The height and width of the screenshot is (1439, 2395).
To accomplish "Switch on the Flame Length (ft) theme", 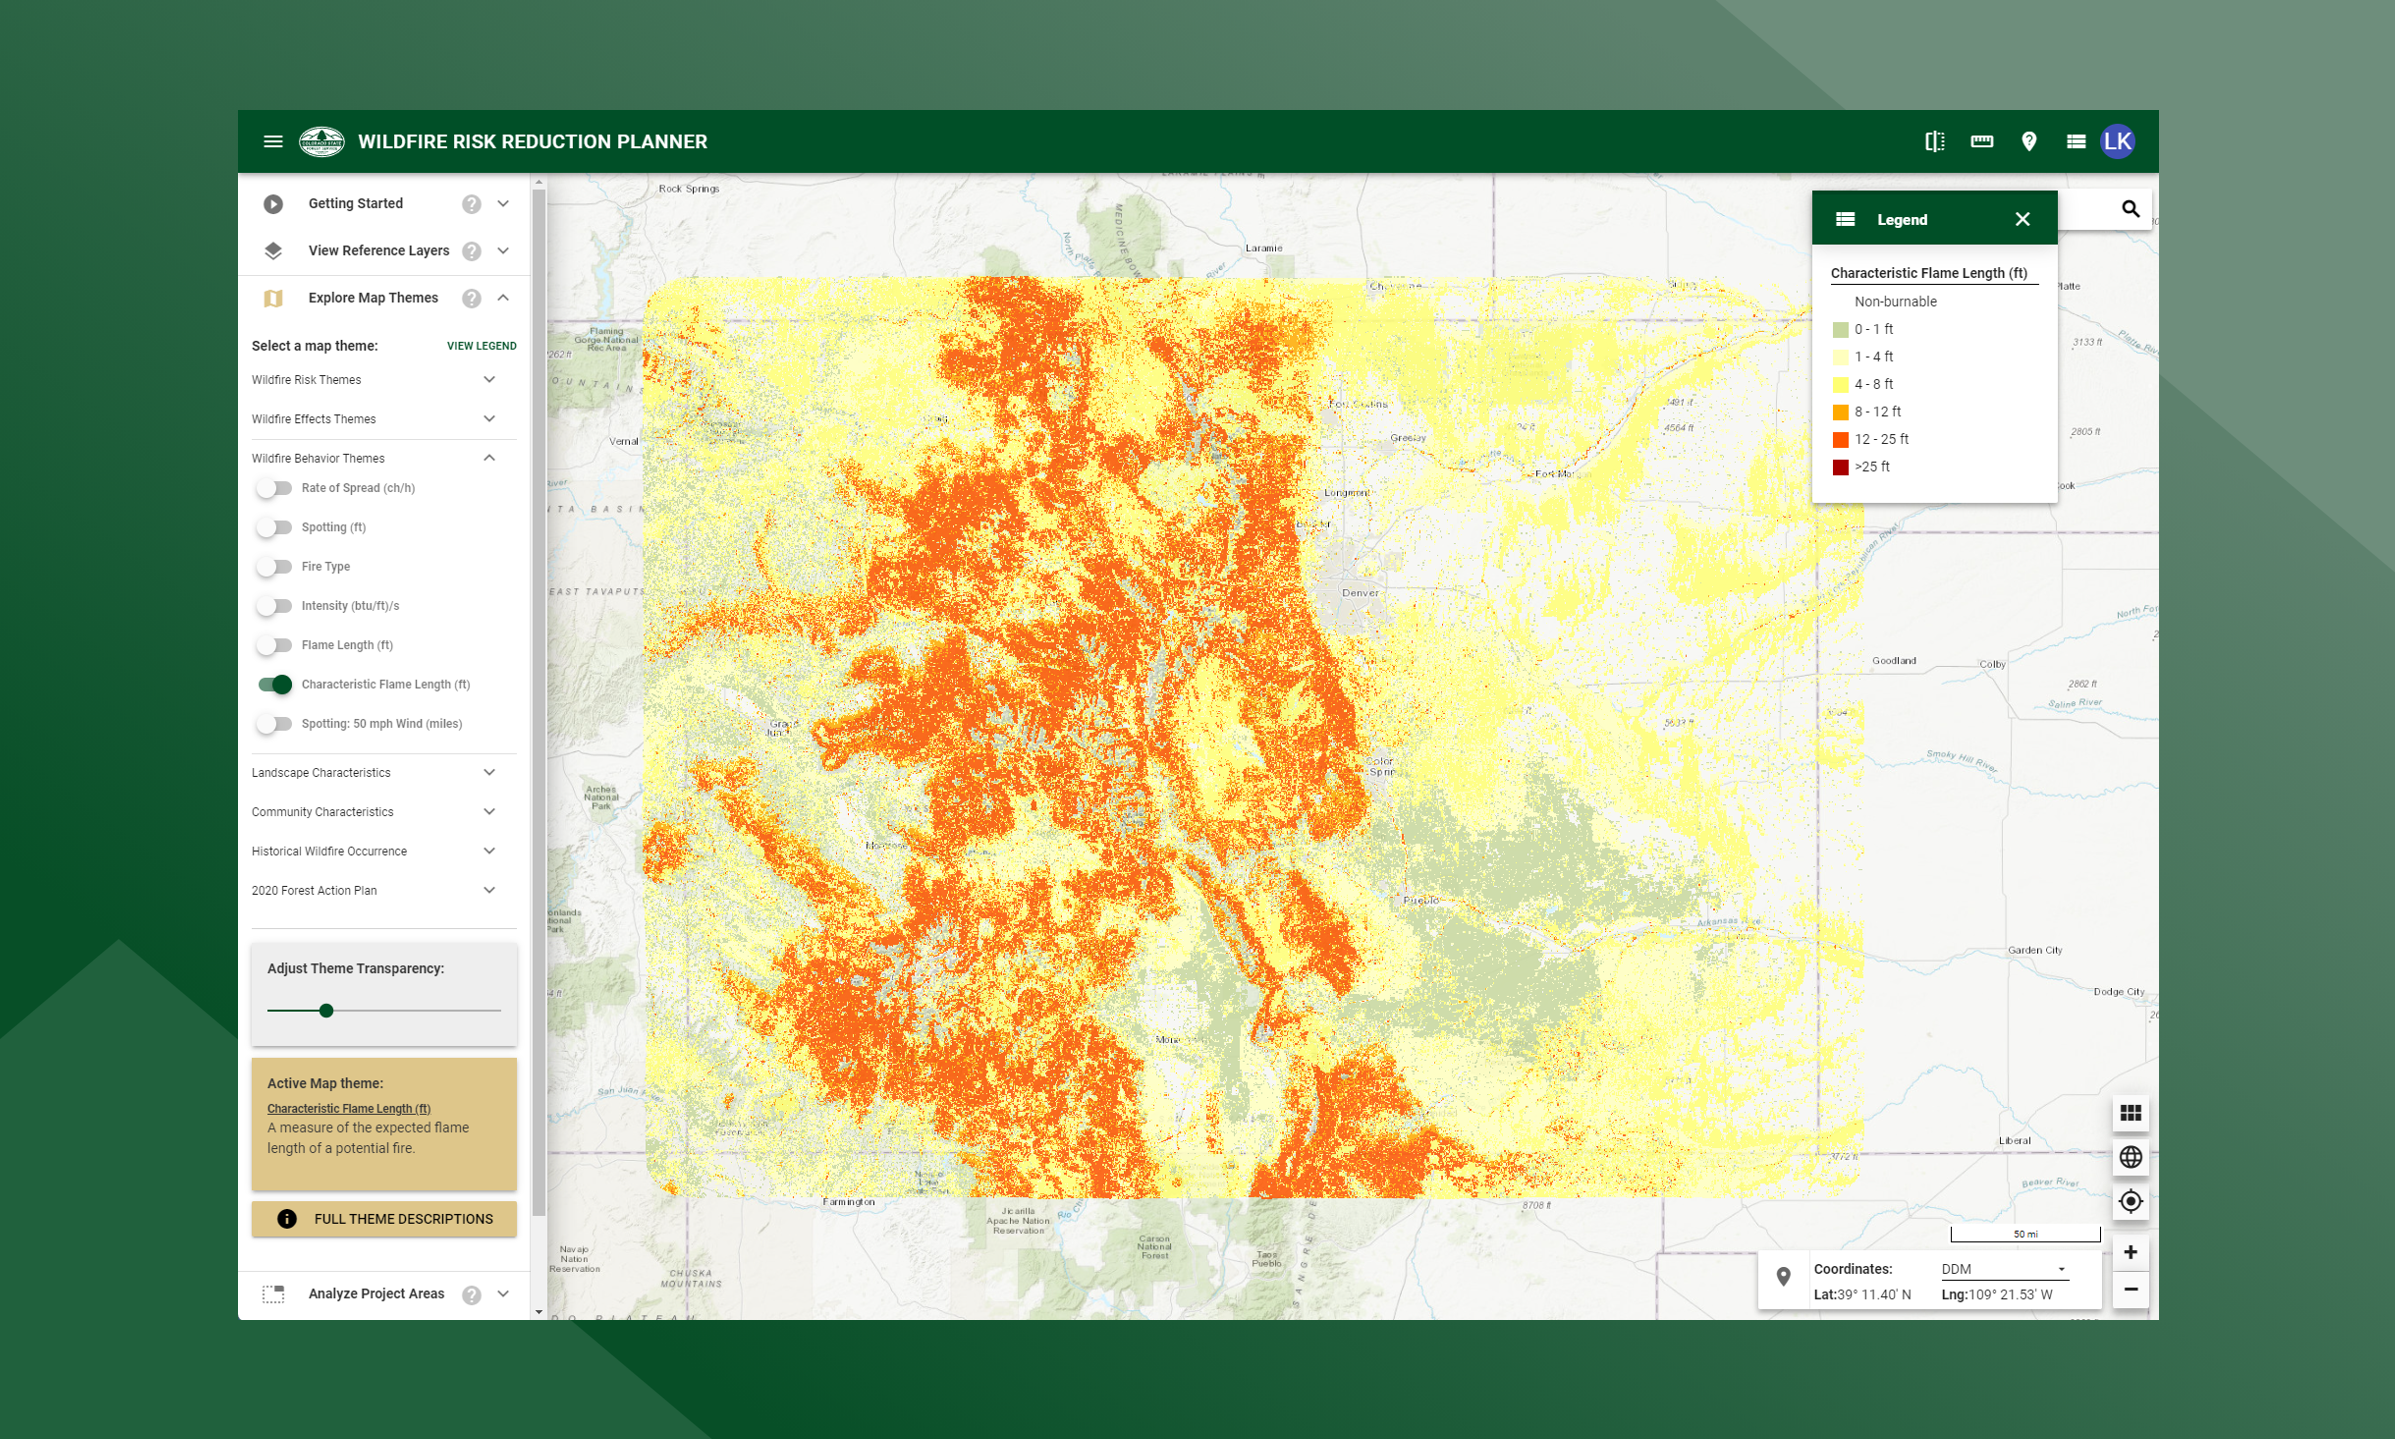I will (274, 645).
